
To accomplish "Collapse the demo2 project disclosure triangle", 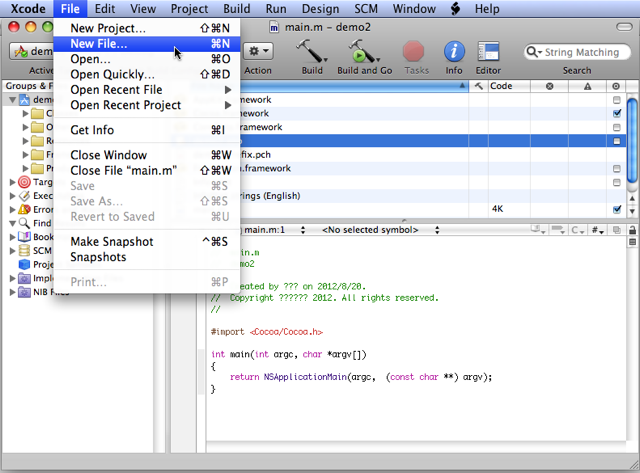I will [x=12, y=100].
